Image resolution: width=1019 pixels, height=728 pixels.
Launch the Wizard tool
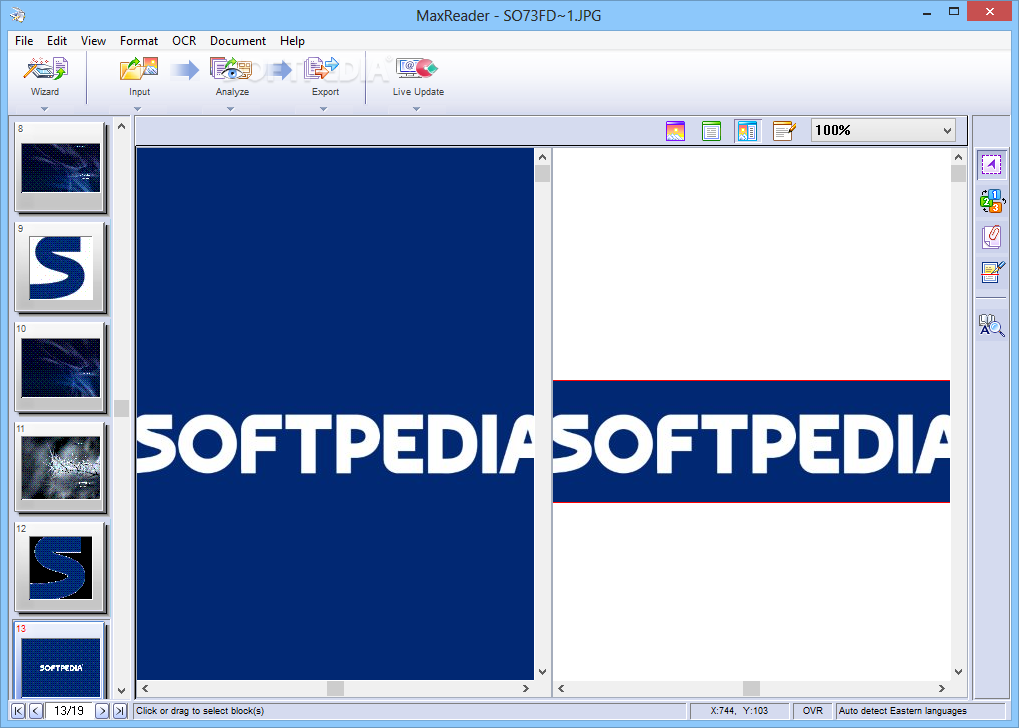pyautogui.click(x=45, y=76)
